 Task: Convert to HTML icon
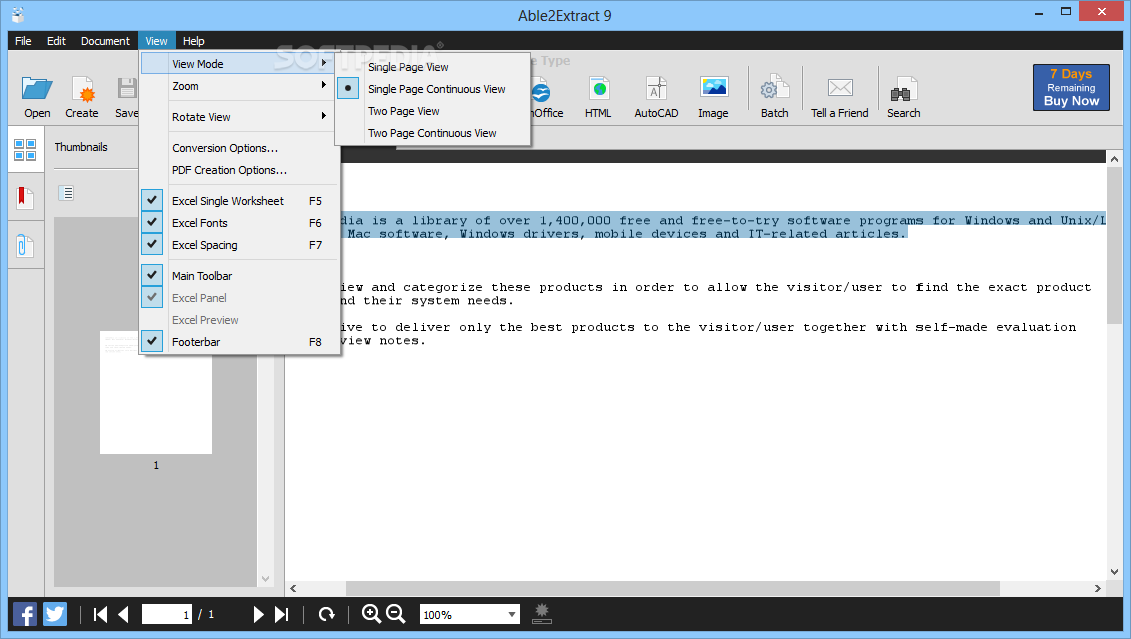coord(598,90)
